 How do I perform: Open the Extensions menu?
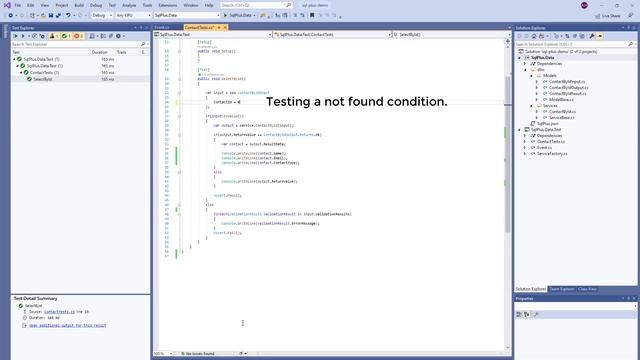168,5
